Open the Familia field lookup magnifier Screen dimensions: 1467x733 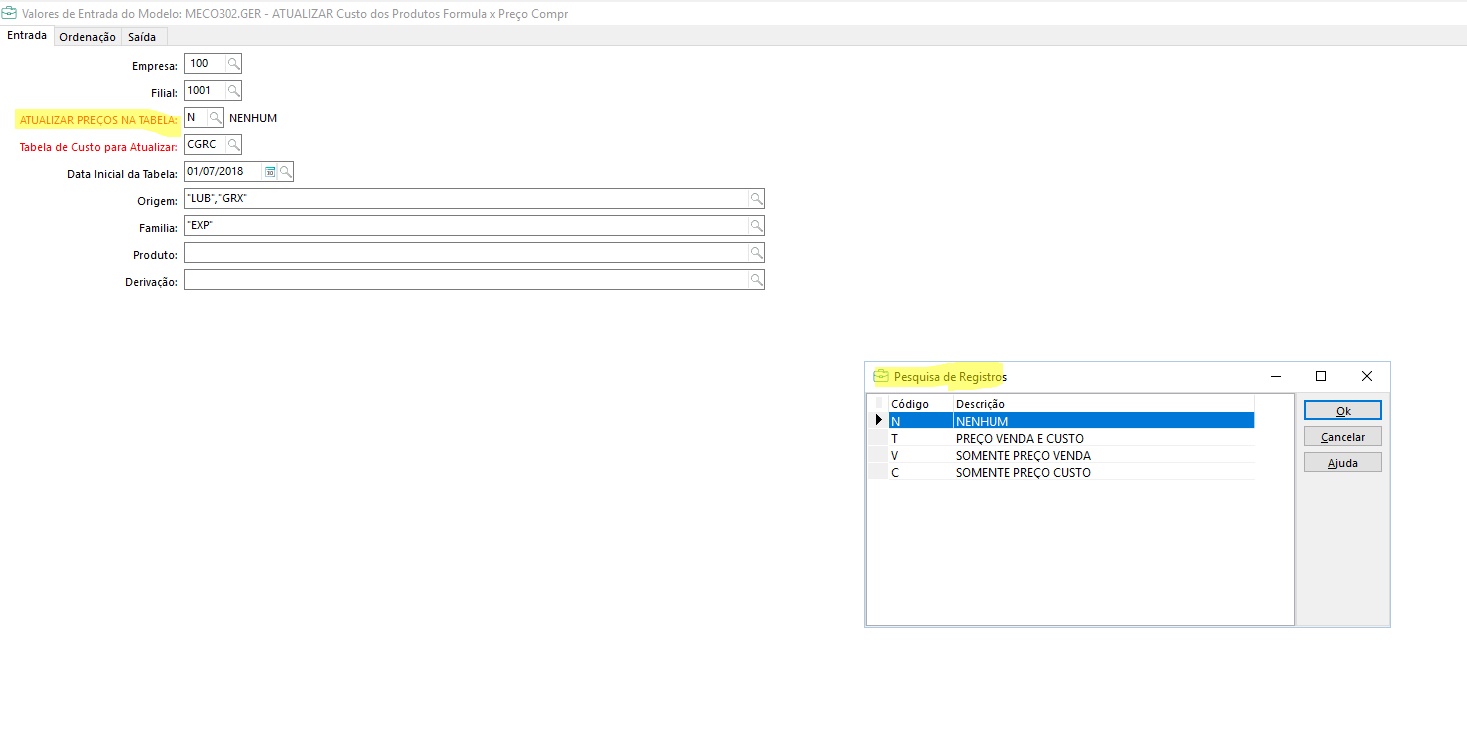click(x=756, y=226)
